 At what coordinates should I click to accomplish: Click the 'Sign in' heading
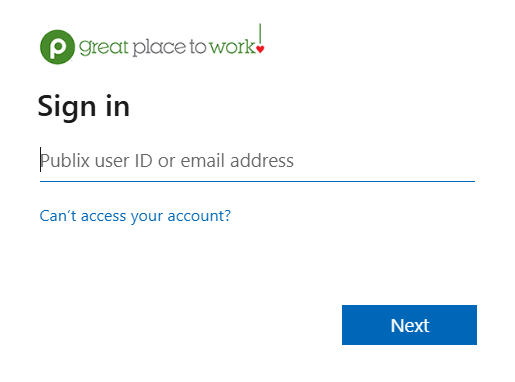[x=84, y=107]
